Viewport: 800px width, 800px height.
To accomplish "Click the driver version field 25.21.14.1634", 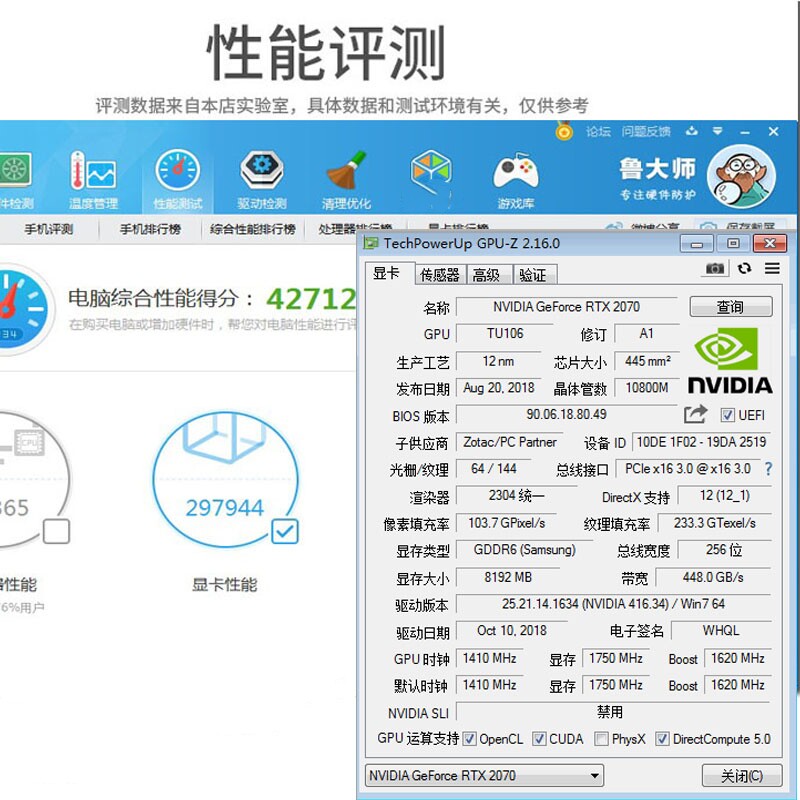I will [613, 604].
